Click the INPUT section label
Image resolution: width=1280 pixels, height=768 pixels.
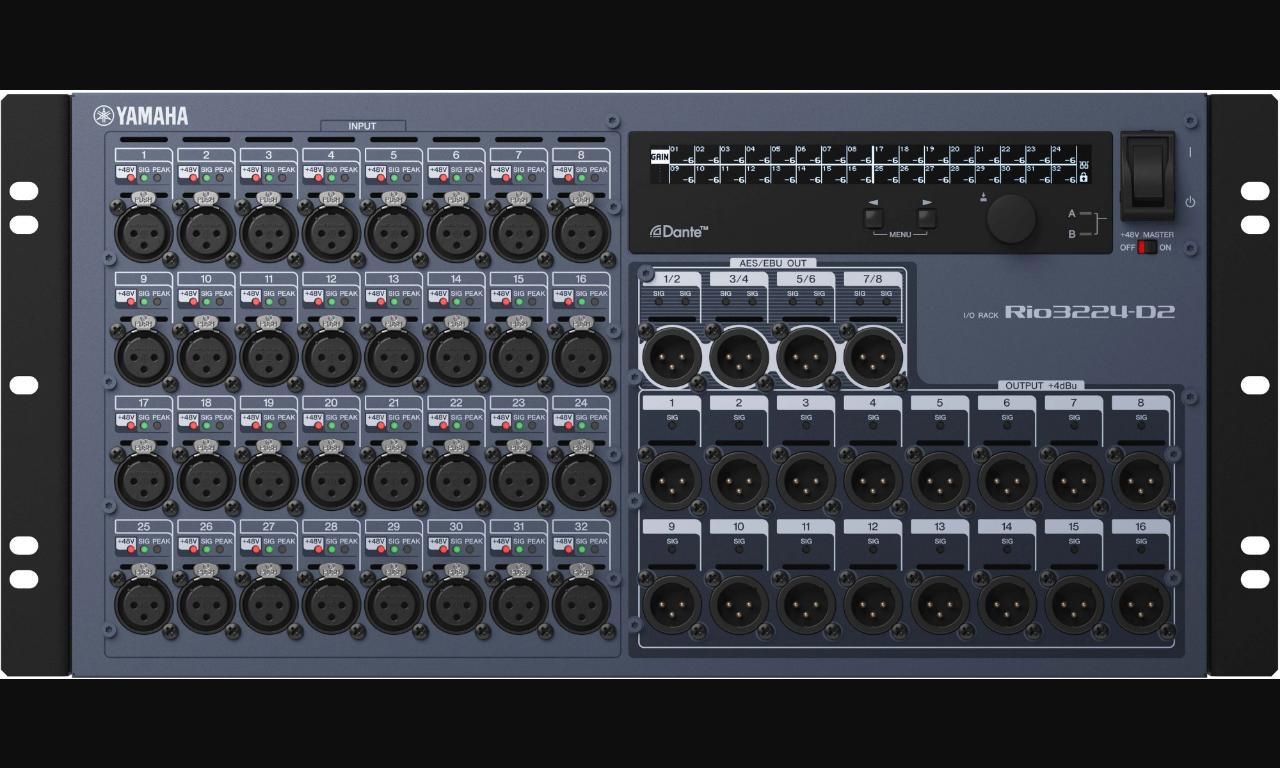pos(362,126)
